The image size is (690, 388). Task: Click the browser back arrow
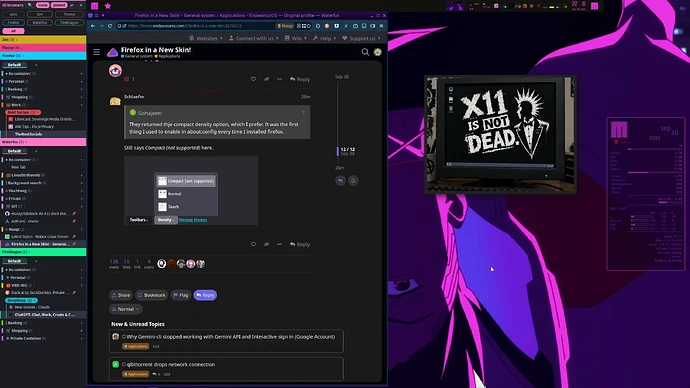point(93,26)
